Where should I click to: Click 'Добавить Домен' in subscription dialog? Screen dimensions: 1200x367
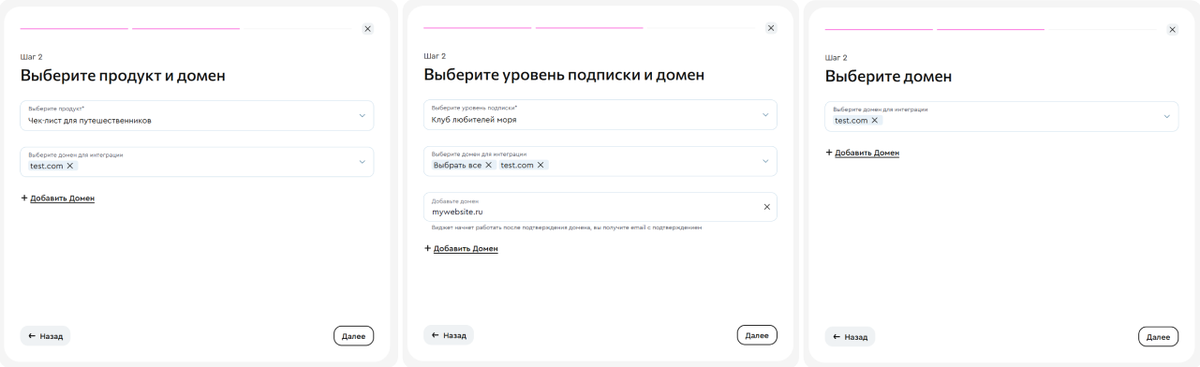coord(461,248)
